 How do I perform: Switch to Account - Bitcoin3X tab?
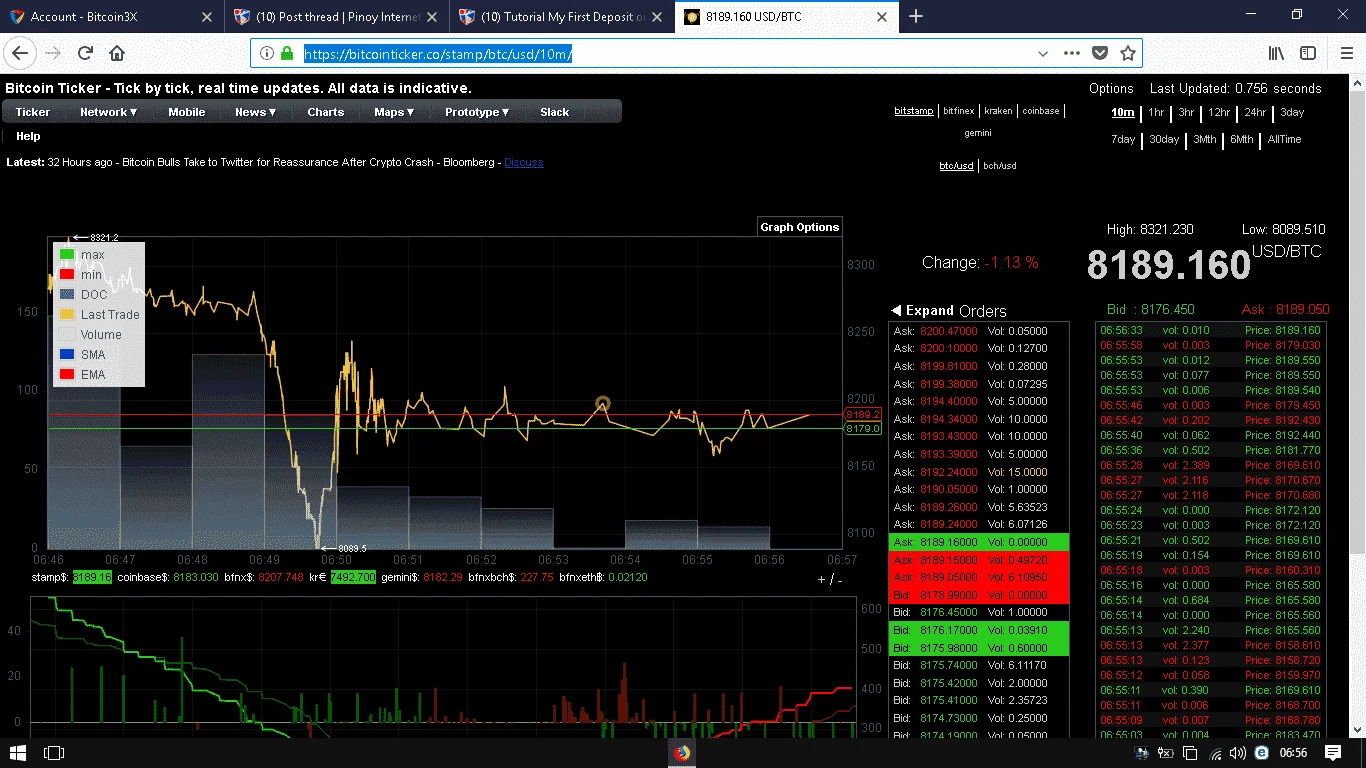111,16
